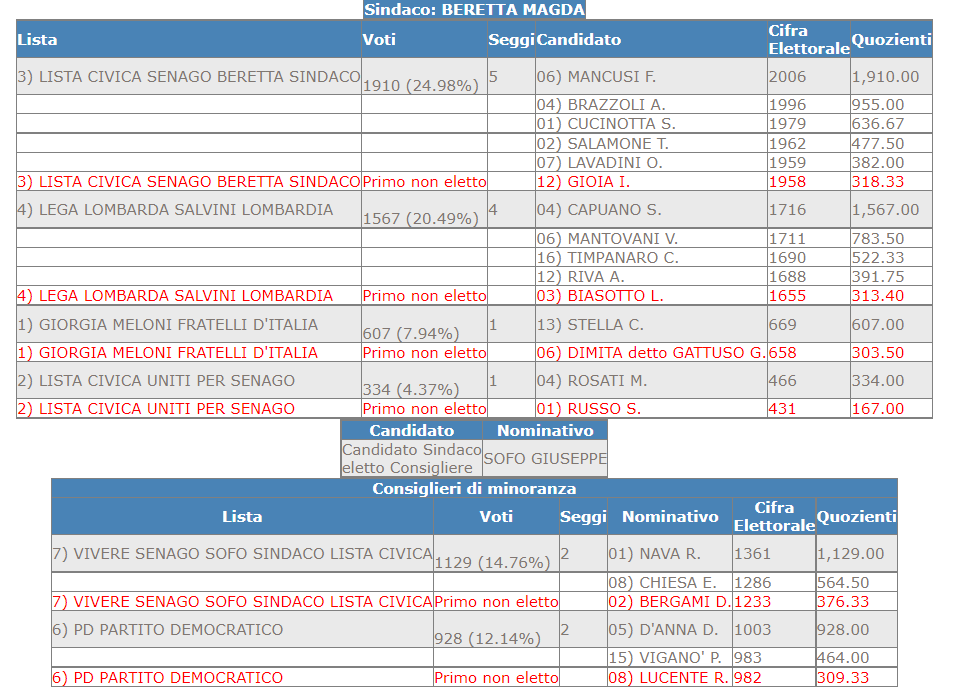
Task: Click non-elected candidate '03) BIASOTTO L.'
Action: [599, 296]
